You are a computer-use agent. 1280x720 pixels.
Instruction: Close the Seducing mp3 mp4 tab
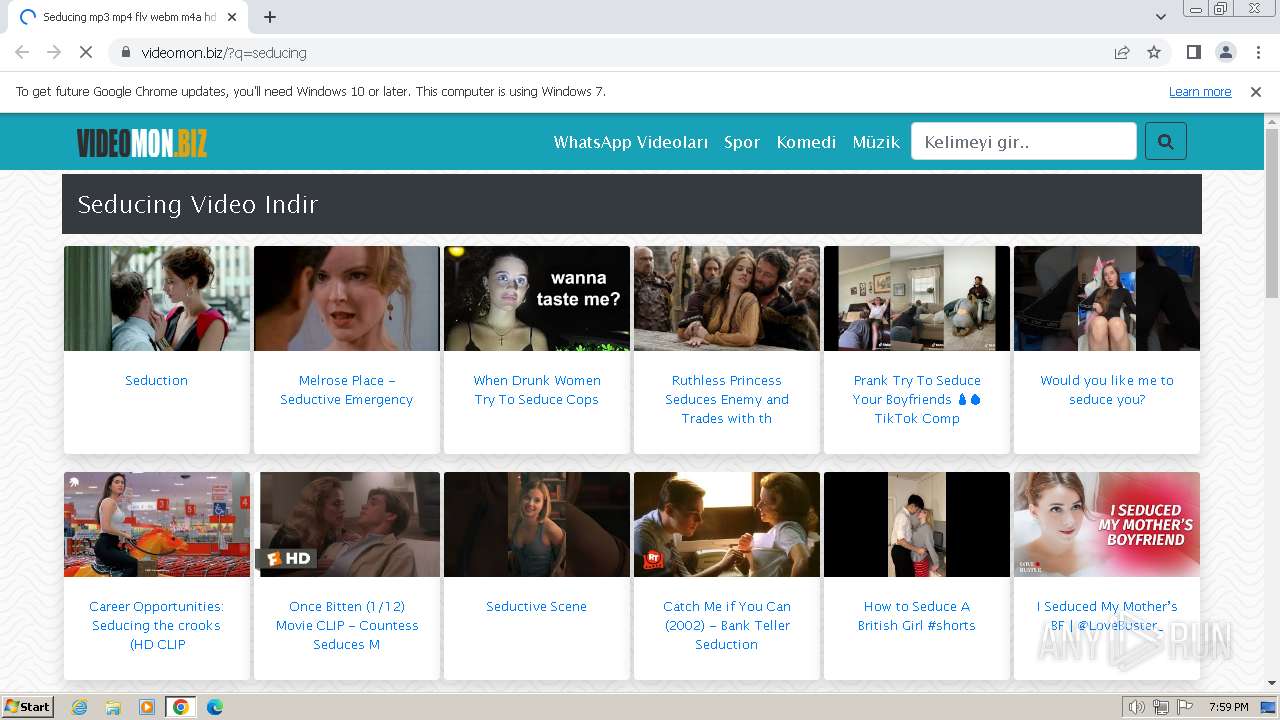[x=232, y=17]
